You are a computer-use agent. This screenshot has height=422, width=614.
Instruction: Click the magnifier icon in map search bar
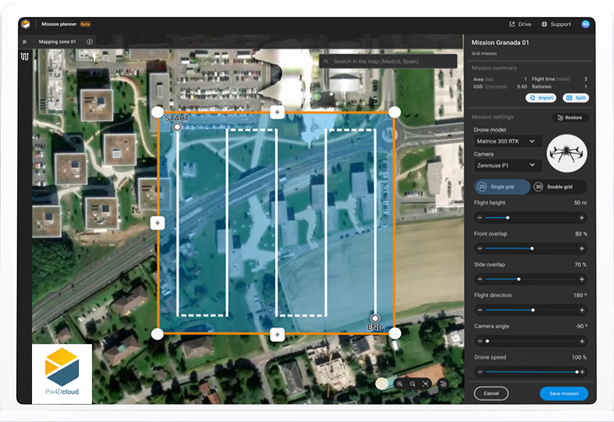(326, 61)
